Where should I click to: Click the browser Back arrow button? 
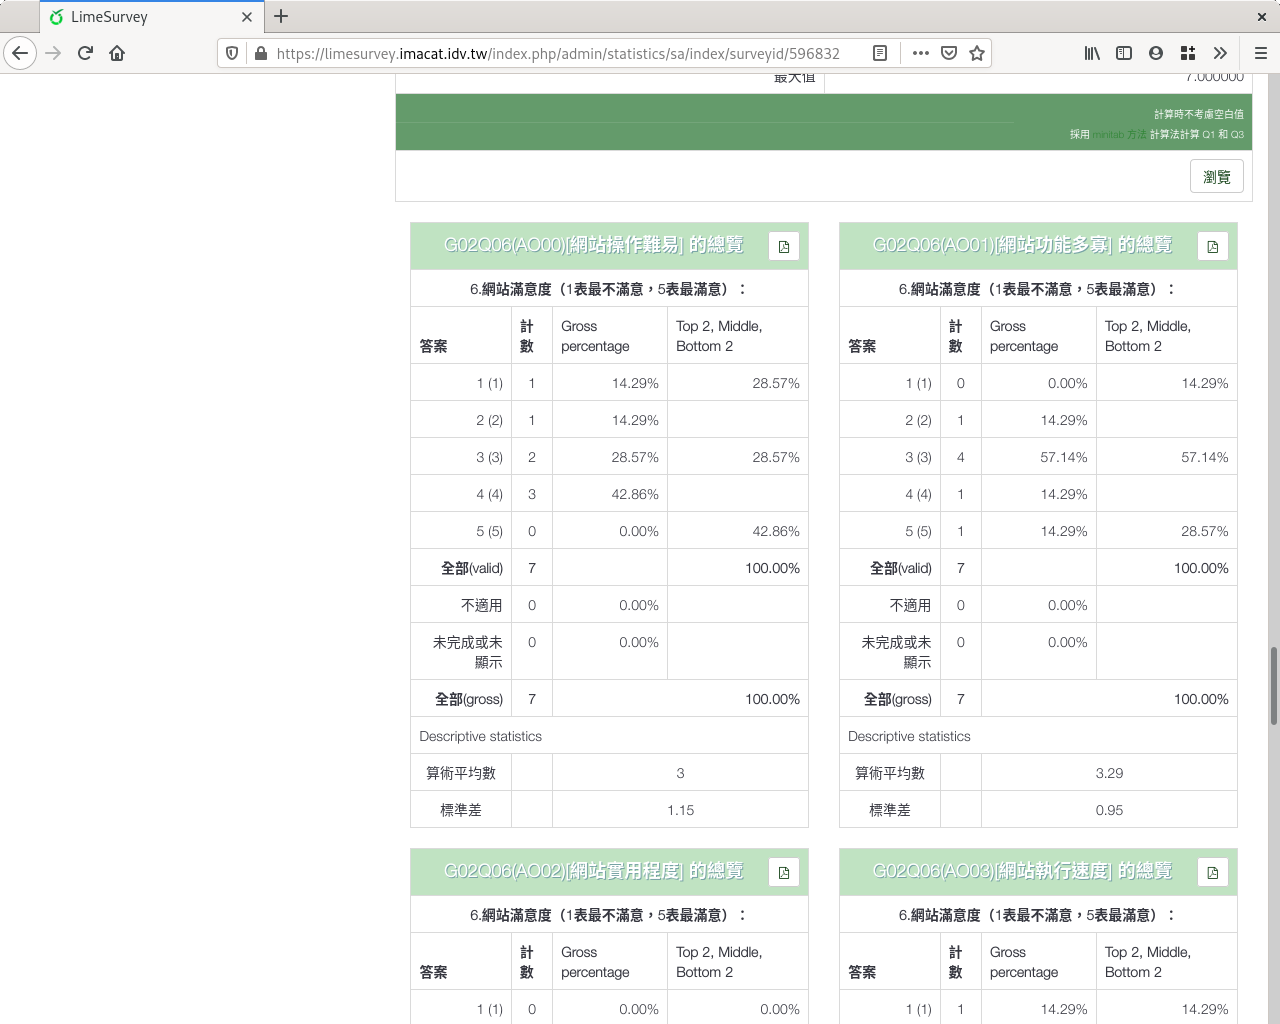[20, 53]
